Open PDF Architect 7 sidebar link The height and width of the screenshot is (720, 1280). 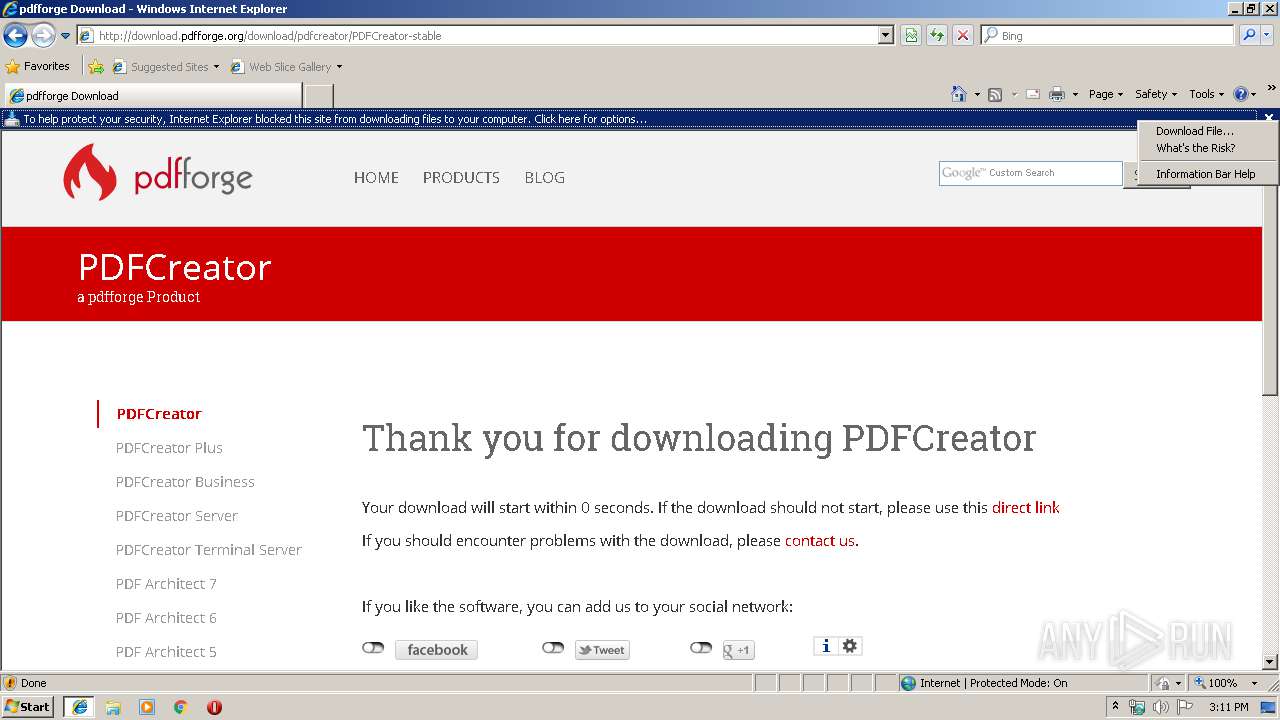tap(166, 584)
